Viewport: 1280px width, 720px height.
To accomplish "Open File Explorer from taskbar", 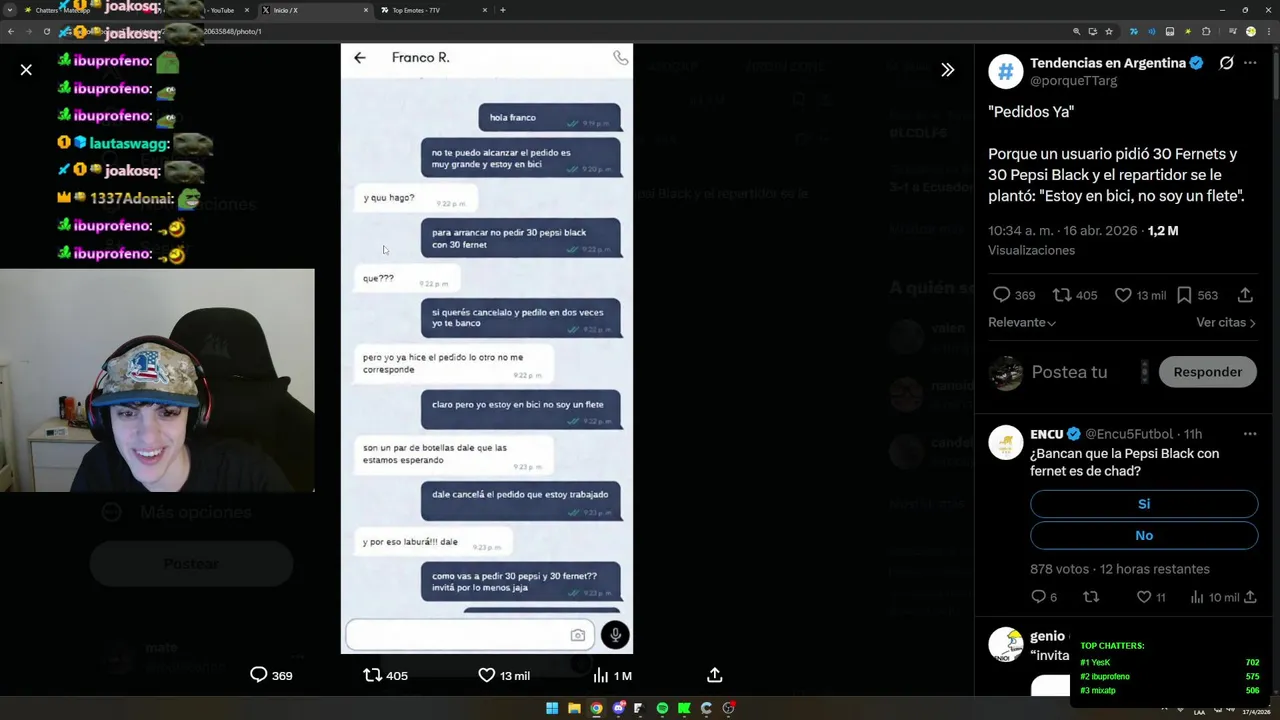I will [574, 708].
